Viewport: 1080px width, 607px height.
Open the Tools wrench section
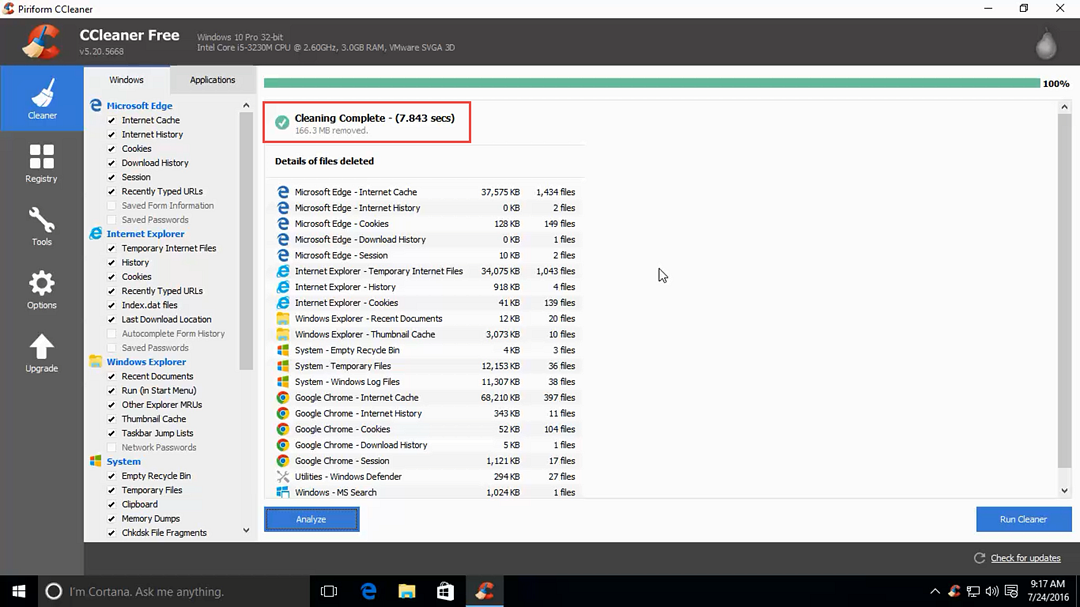point(41,226)
